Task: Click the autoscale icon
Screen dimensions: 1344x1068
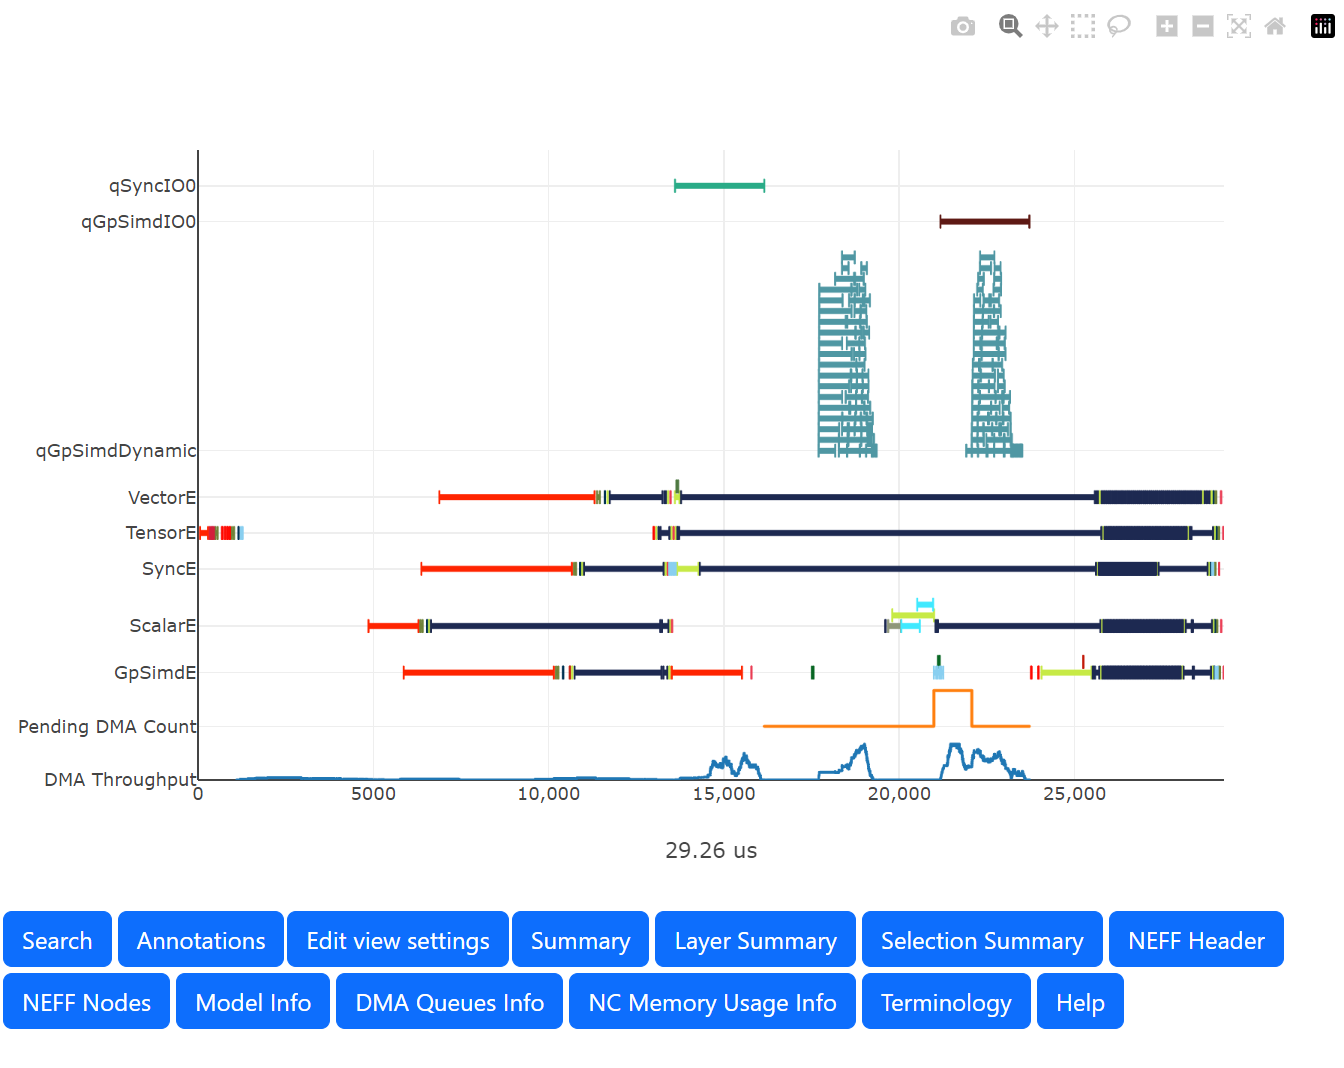Action: tap(1238, 26)
